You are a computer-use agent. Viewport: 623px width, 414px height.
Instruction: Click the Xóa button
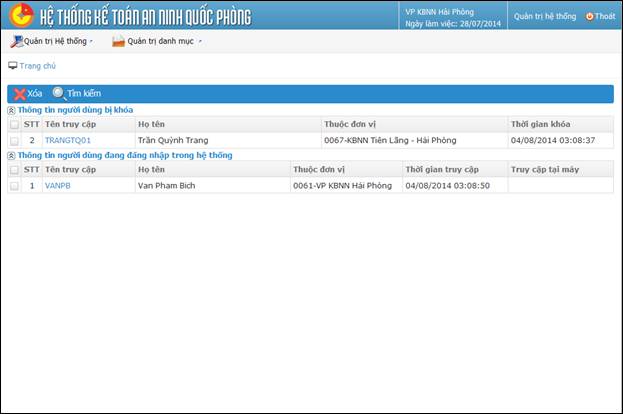tap(28, 94)
